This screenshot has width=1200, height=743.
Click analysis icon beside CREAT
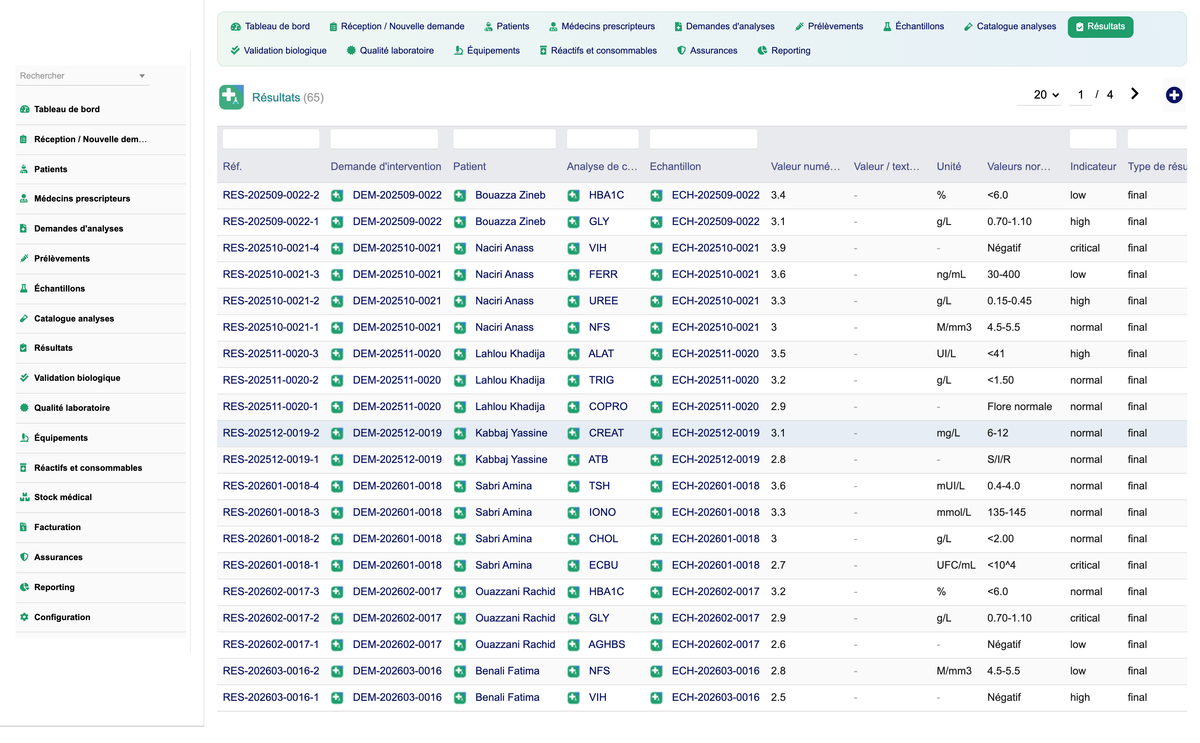click(x=573, y=433)
